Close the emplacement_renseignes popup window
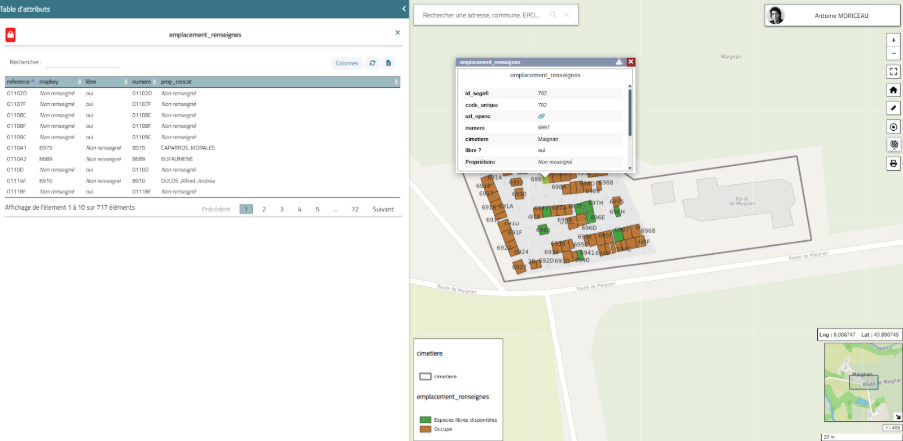 [631, 62]
